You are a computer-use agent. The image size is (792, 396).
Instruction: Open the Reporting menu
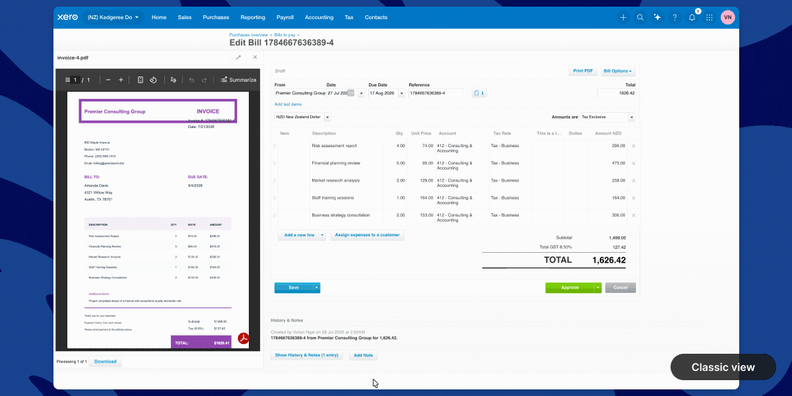(253, 17)
